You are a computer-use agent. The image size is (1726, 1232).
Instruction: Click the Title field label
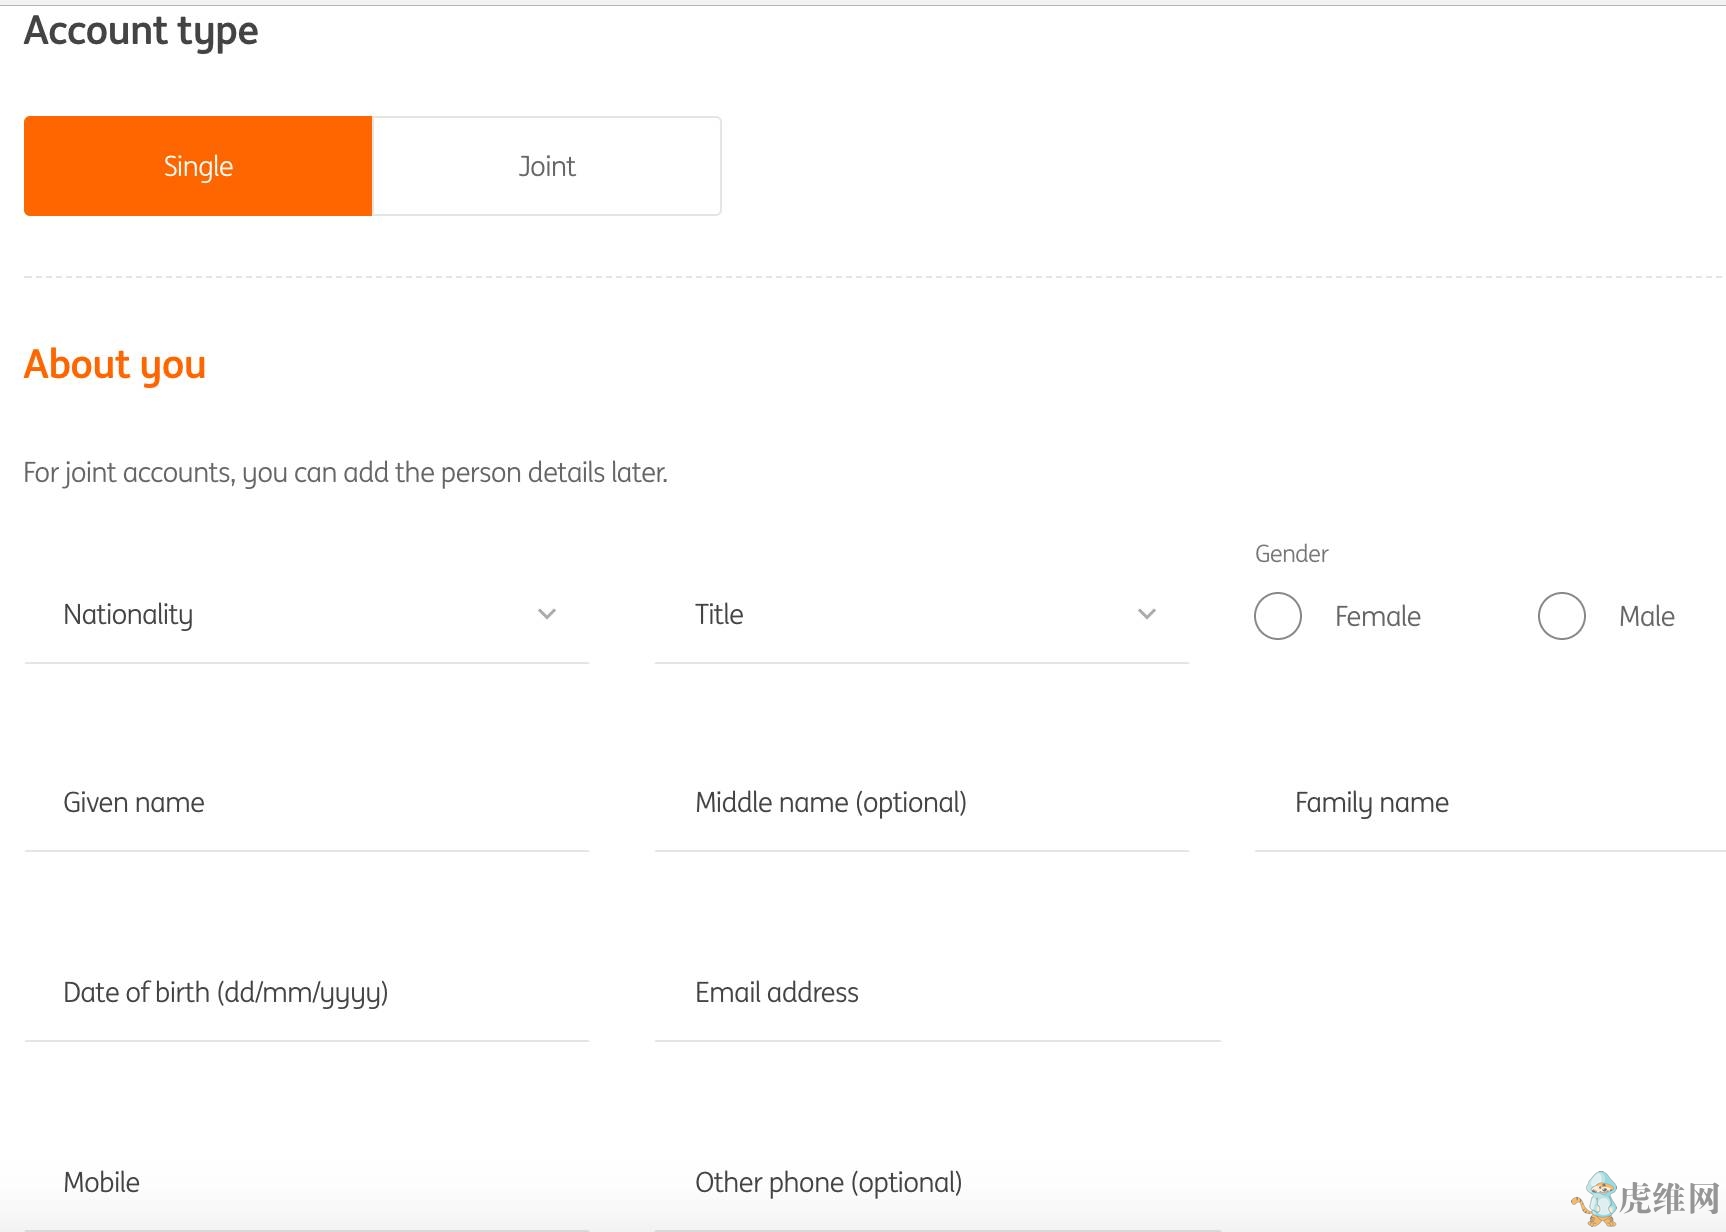click(x=719, y=615)
